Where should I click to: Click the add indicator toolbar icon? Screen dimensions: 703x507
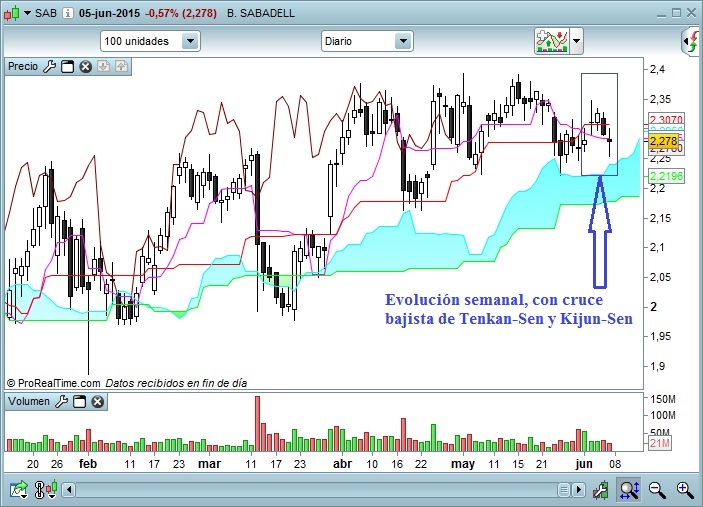pos(552,41)
